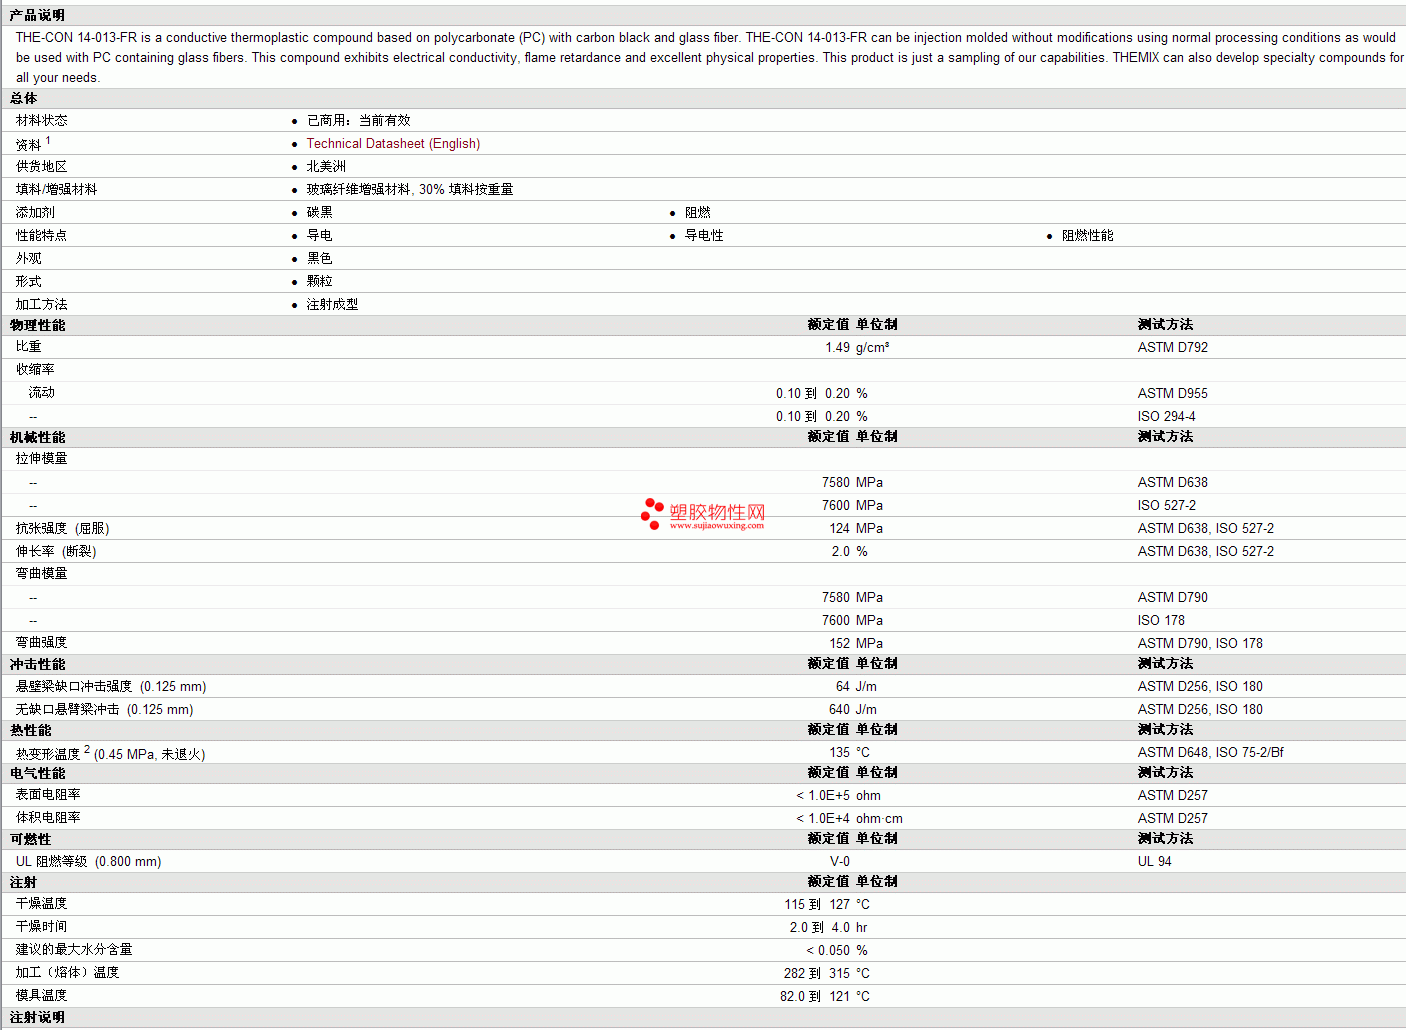Select the 124 MPa tensile strength value
Image resolution: width=1406 pixels, height=1030 pixels.
[x=855, y=528]
